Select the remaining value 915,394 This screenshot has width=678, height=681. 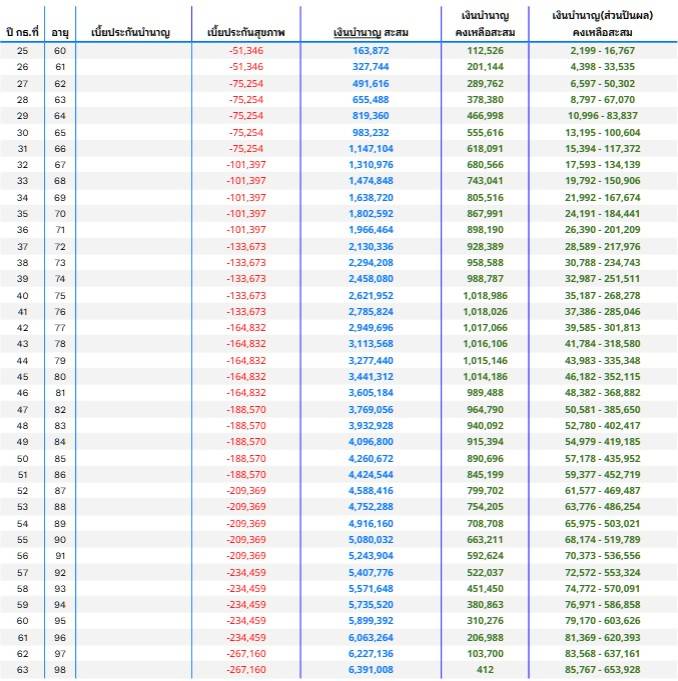tap(485, 443)
